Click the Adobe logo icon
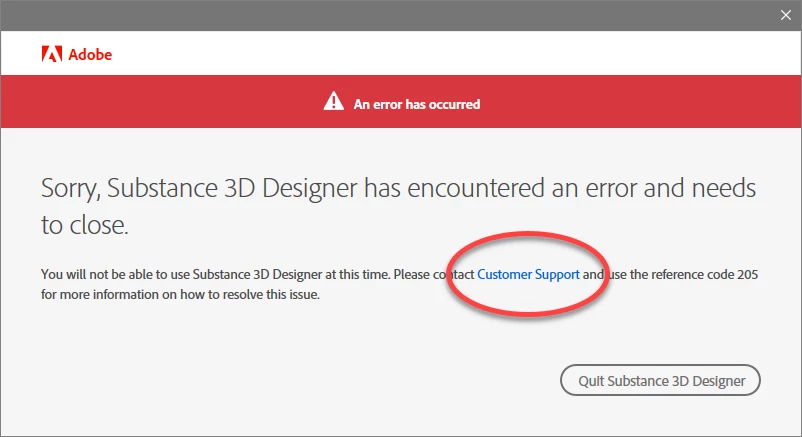This screenshot has width=802, height=437. pyautogui.click(x=52, y=54)
